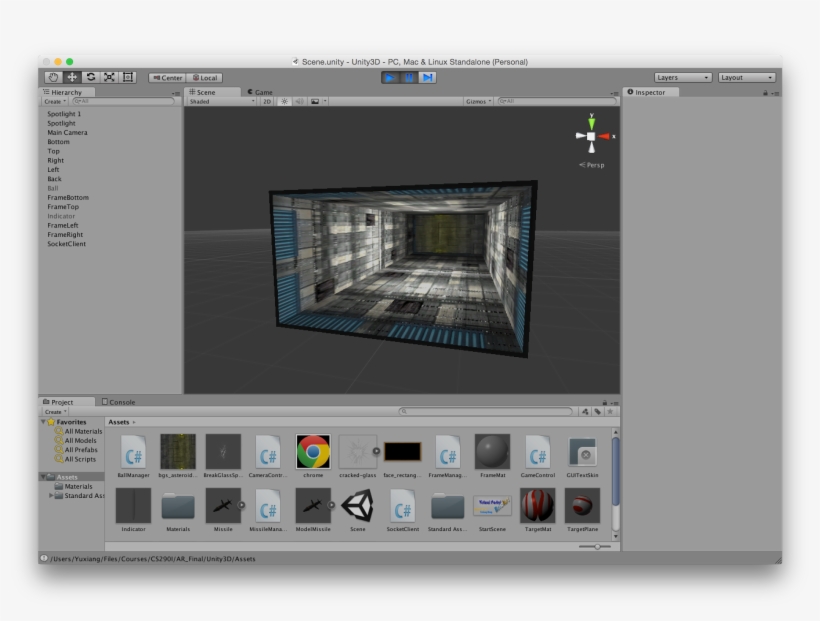Screen dimensions: 820x621
Task: Select the chrome asset thumbnail
Action: click(313, 452)
